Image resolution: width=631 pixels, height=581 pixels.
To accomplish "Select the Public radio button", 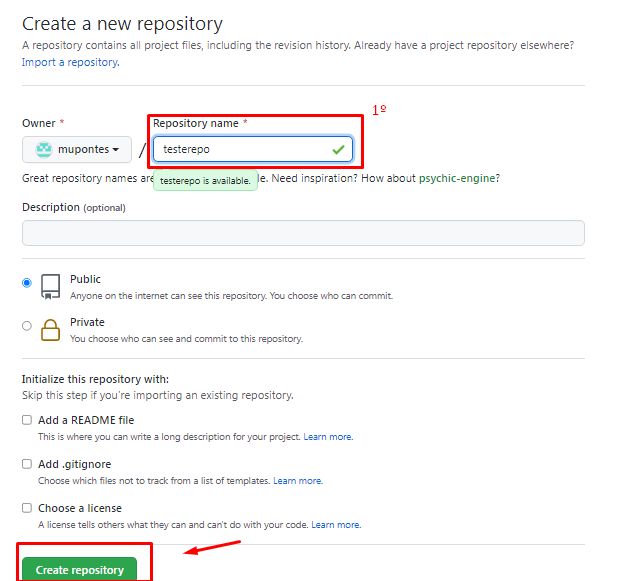I will point(27,283).
